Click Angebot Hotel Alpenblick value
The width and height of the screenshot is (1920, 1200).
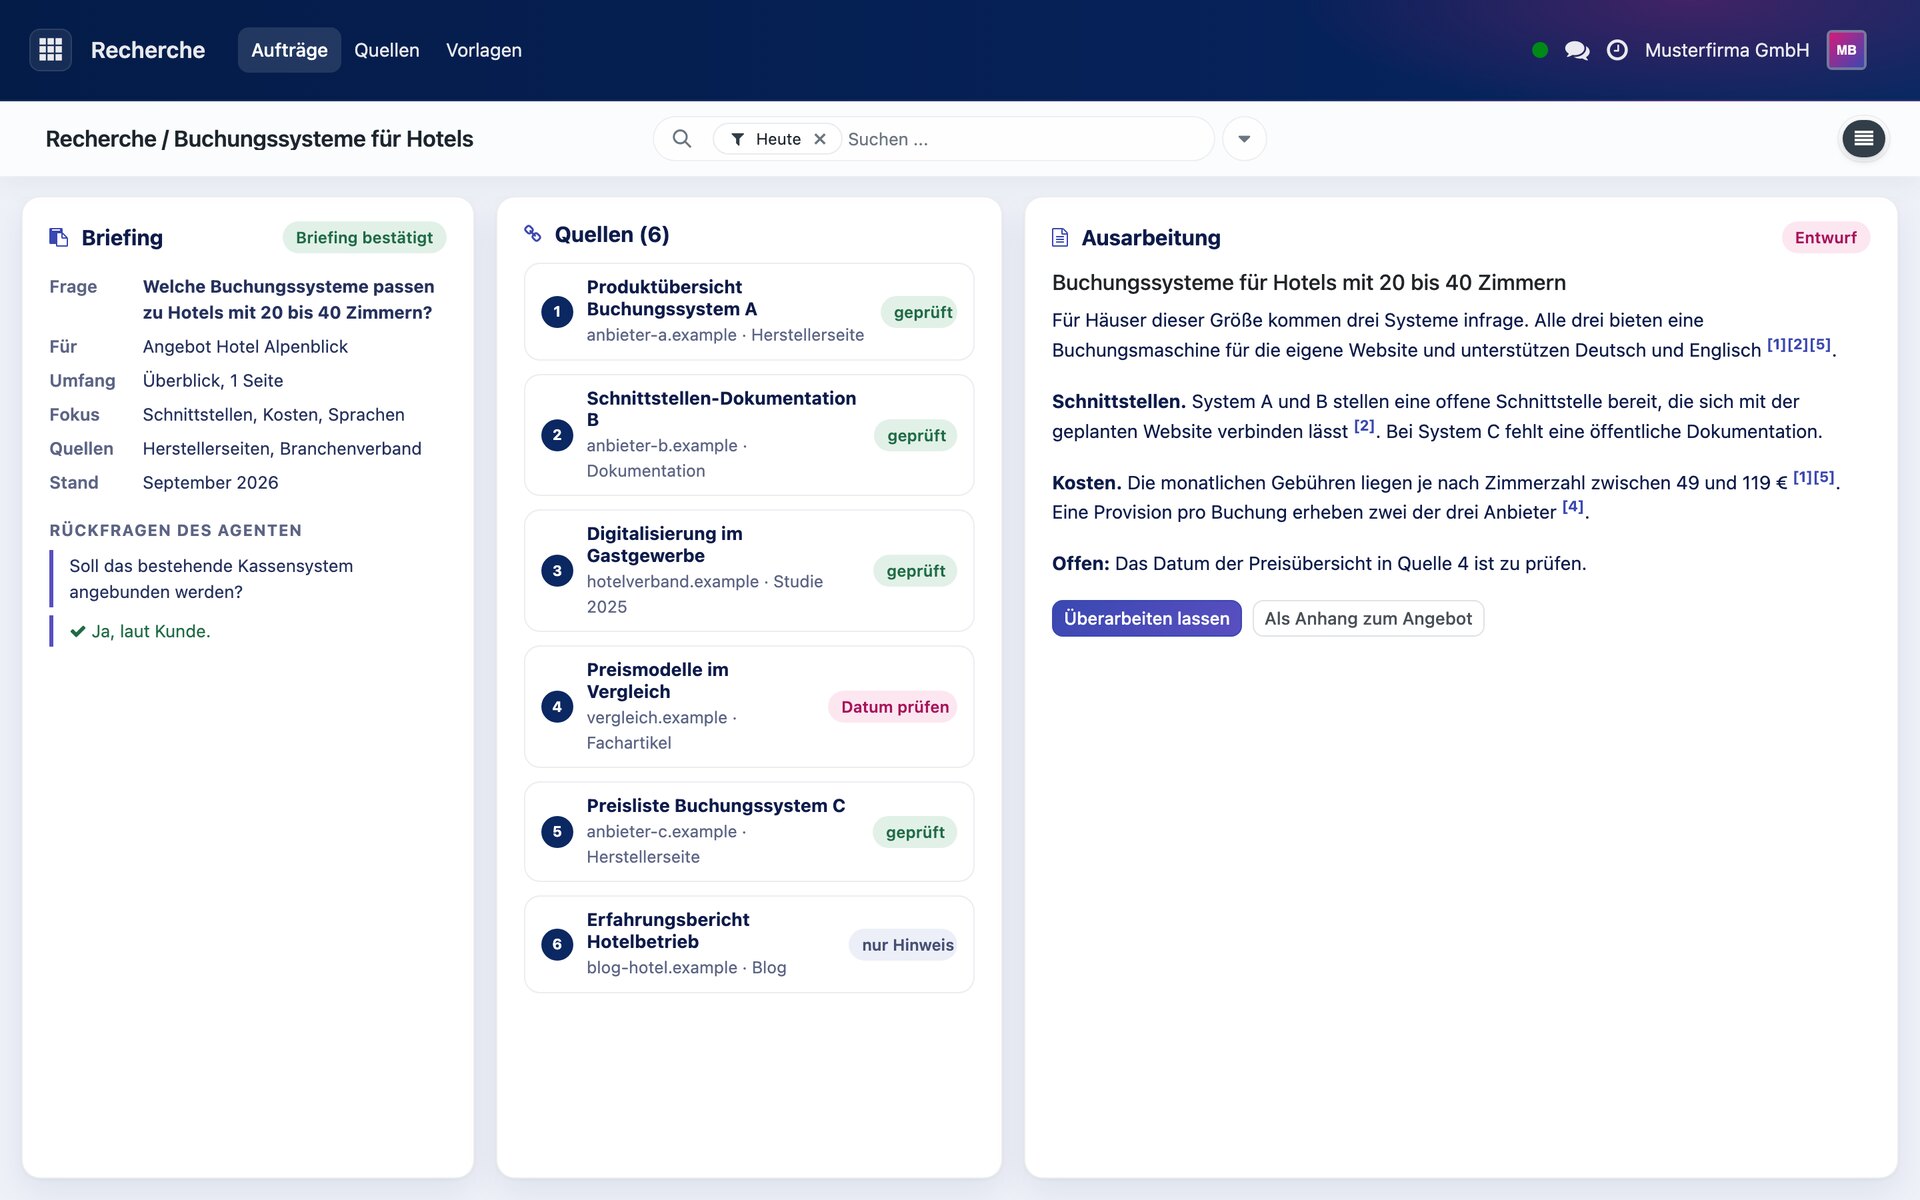245,347
